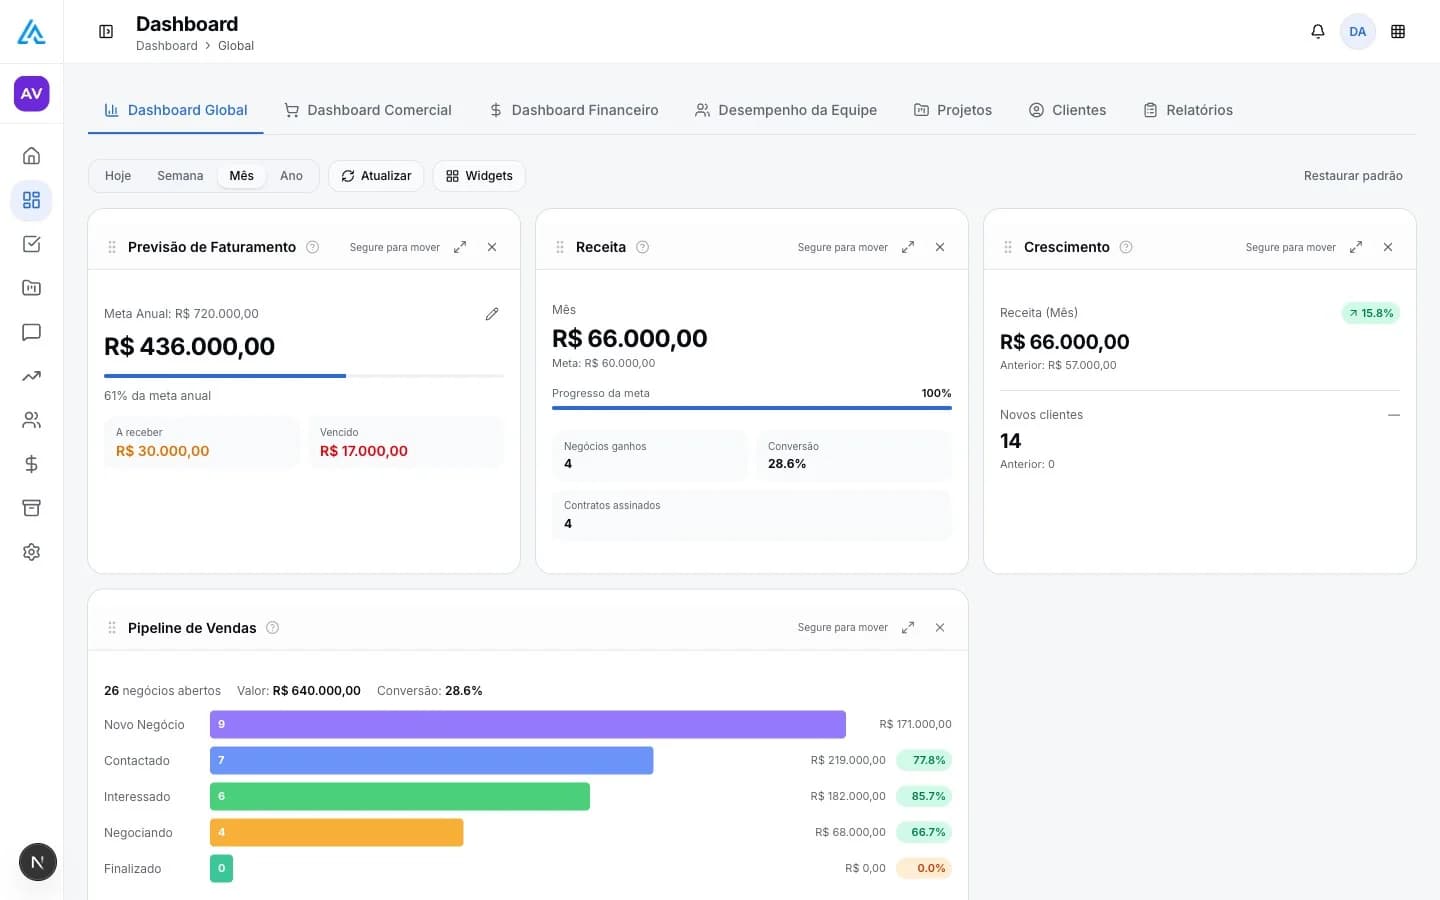Open the projects folder sidebar icon

31,288
